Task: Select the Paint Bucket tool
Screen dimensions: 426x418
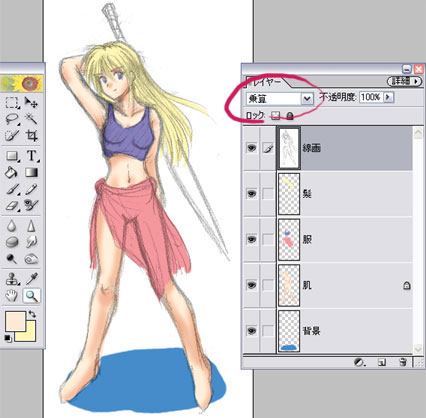Action: coord(11,172)
